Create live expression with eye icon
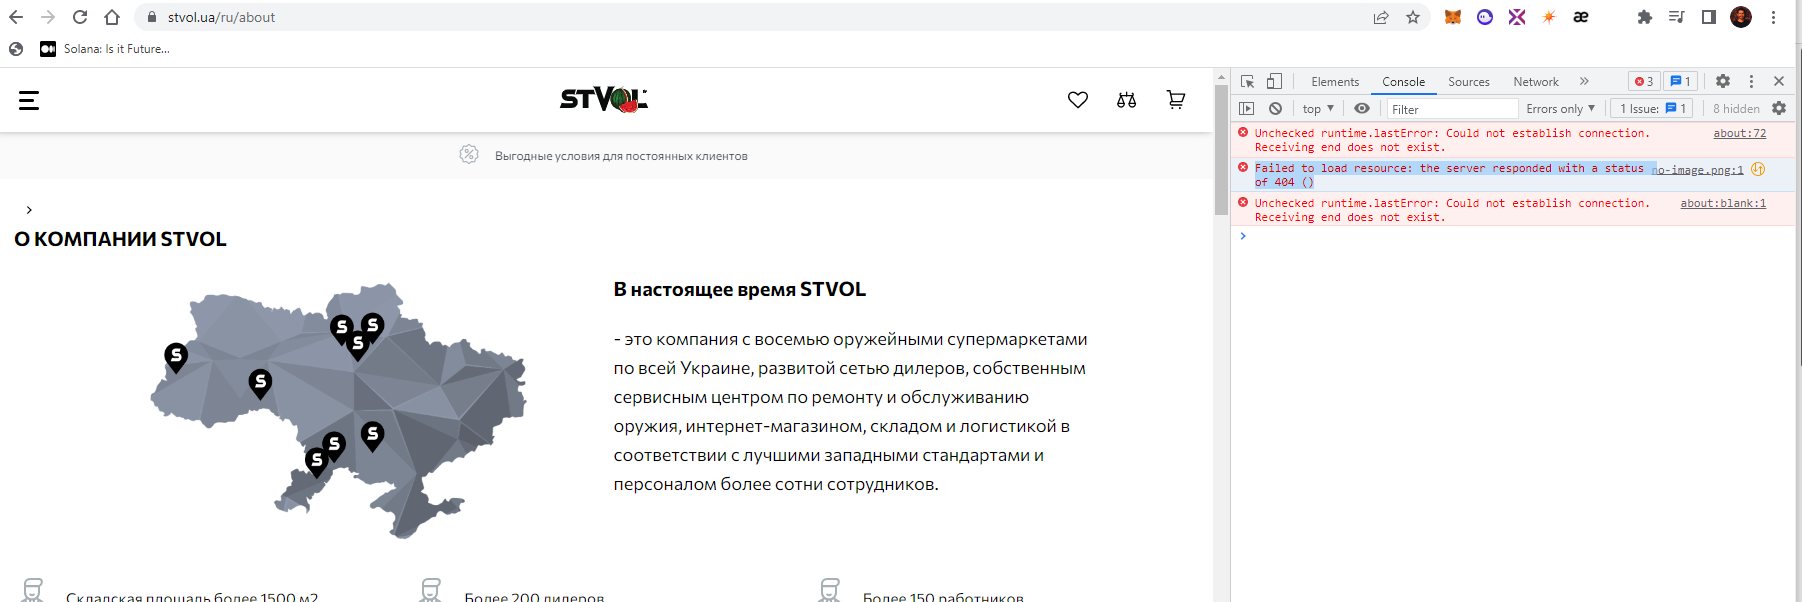This screenshot has height=602, width=1802. tap(1362, 108)
